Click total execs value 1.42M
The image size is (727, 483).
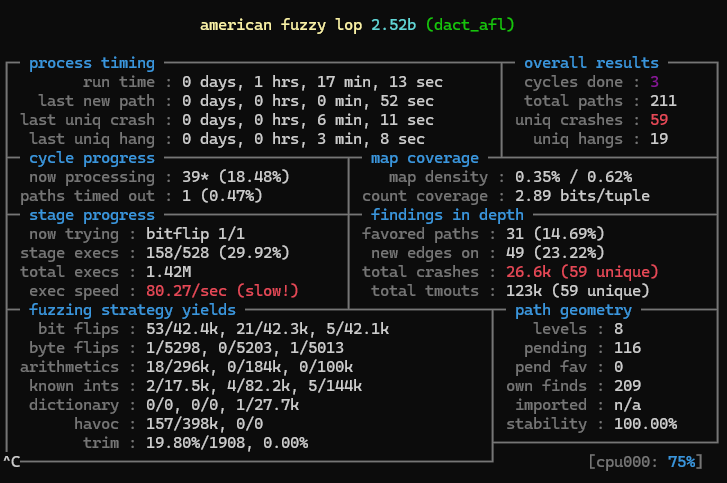click(x=168, y=272)
